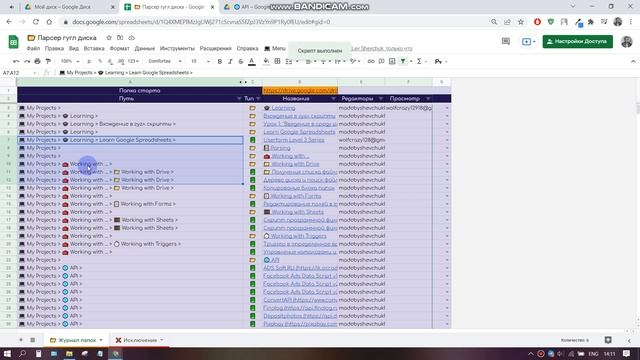The height and width of the screenshot is (360, 640).
Task: Insert a chart via toolbar
Action: pyautogui.click(x=392, y=61)
